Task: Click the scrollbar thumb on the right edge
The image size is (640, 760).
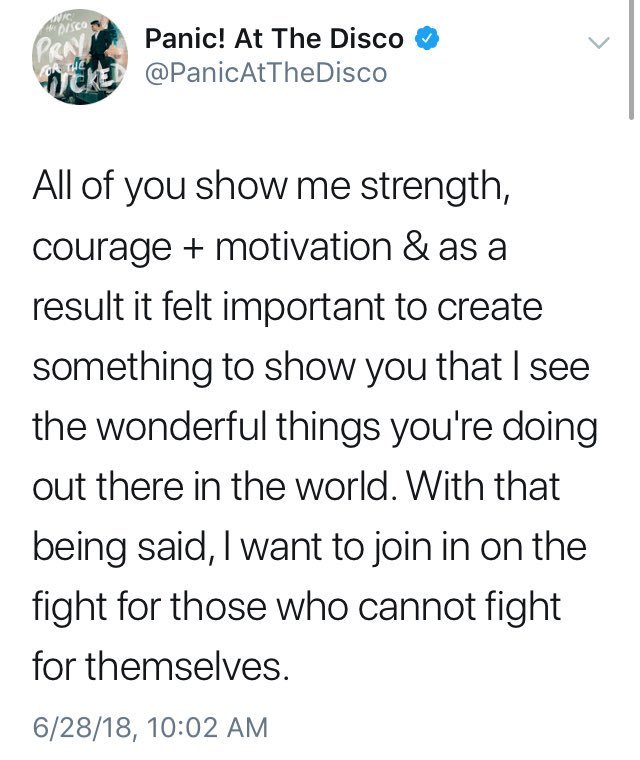Action: coord(632,60)
